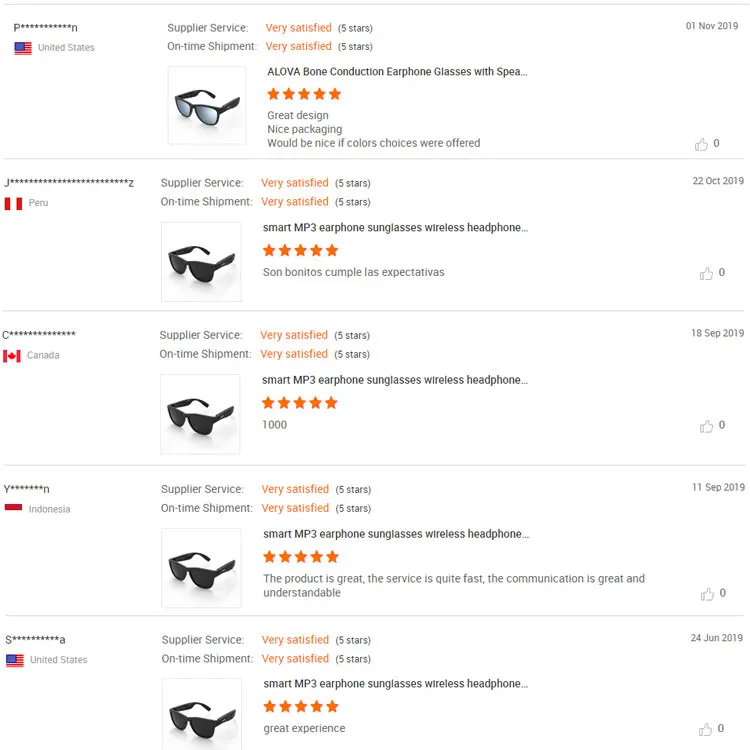Viewport: 750px width, 750px height.
Task: Open product link in Canada review
Action: pyautogui.click(x=394, y=380)
